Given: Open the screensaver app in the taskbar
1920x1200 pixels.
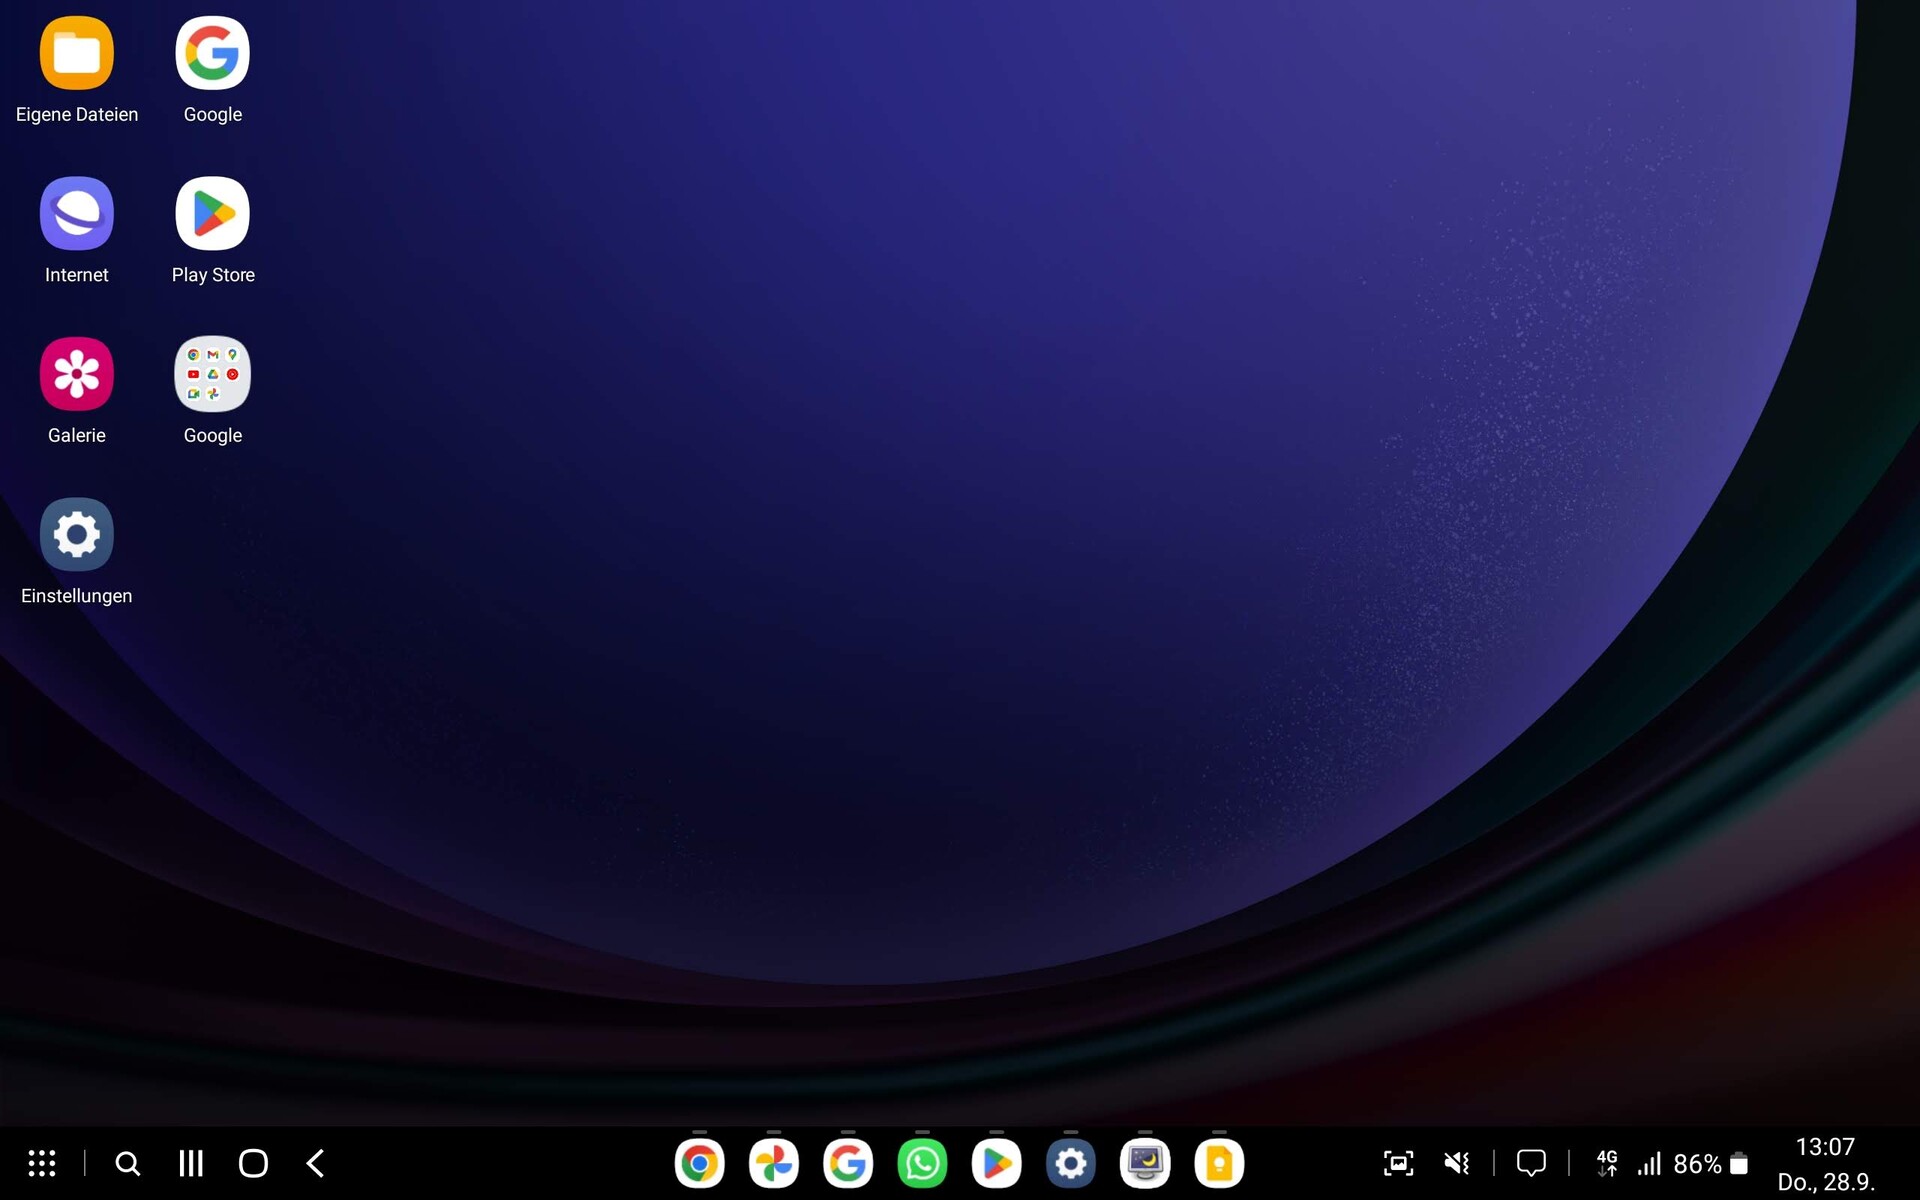Looking at the screenshot, I should 1144,1163.
